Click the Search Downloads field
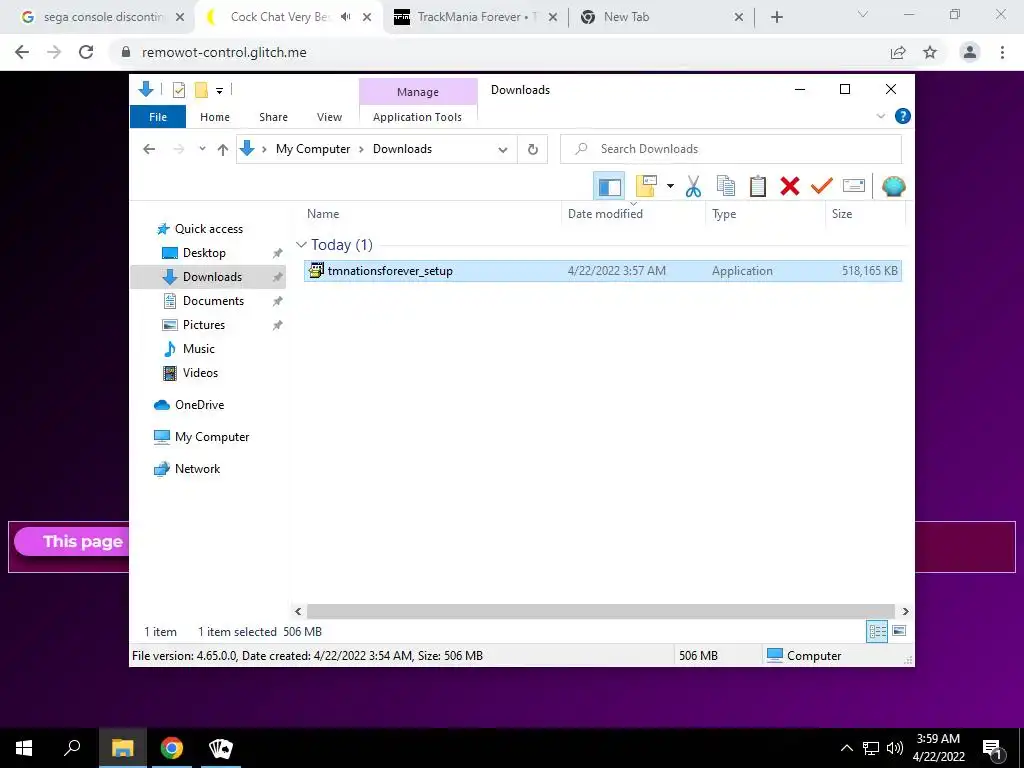This screenshot has width=1024, height=768. click(x=731, y=149)
